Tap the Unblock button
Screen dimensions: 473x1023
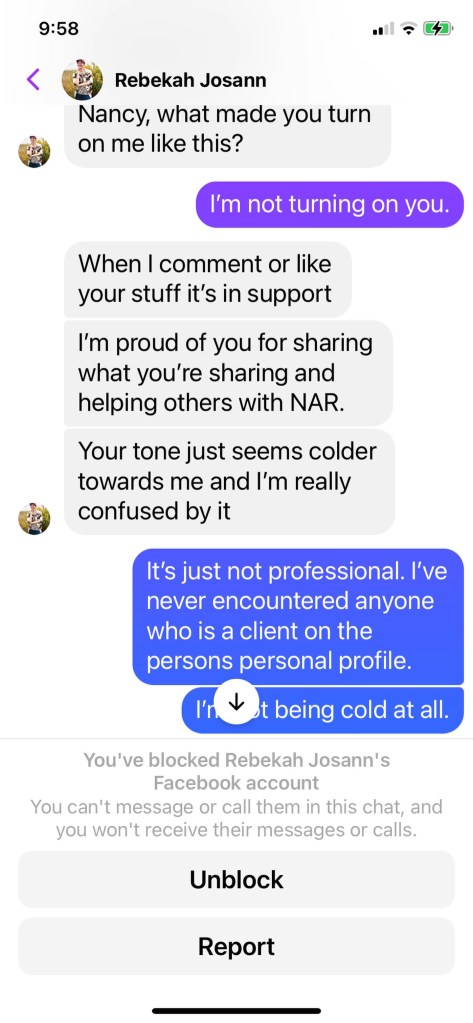pos(236,879)
